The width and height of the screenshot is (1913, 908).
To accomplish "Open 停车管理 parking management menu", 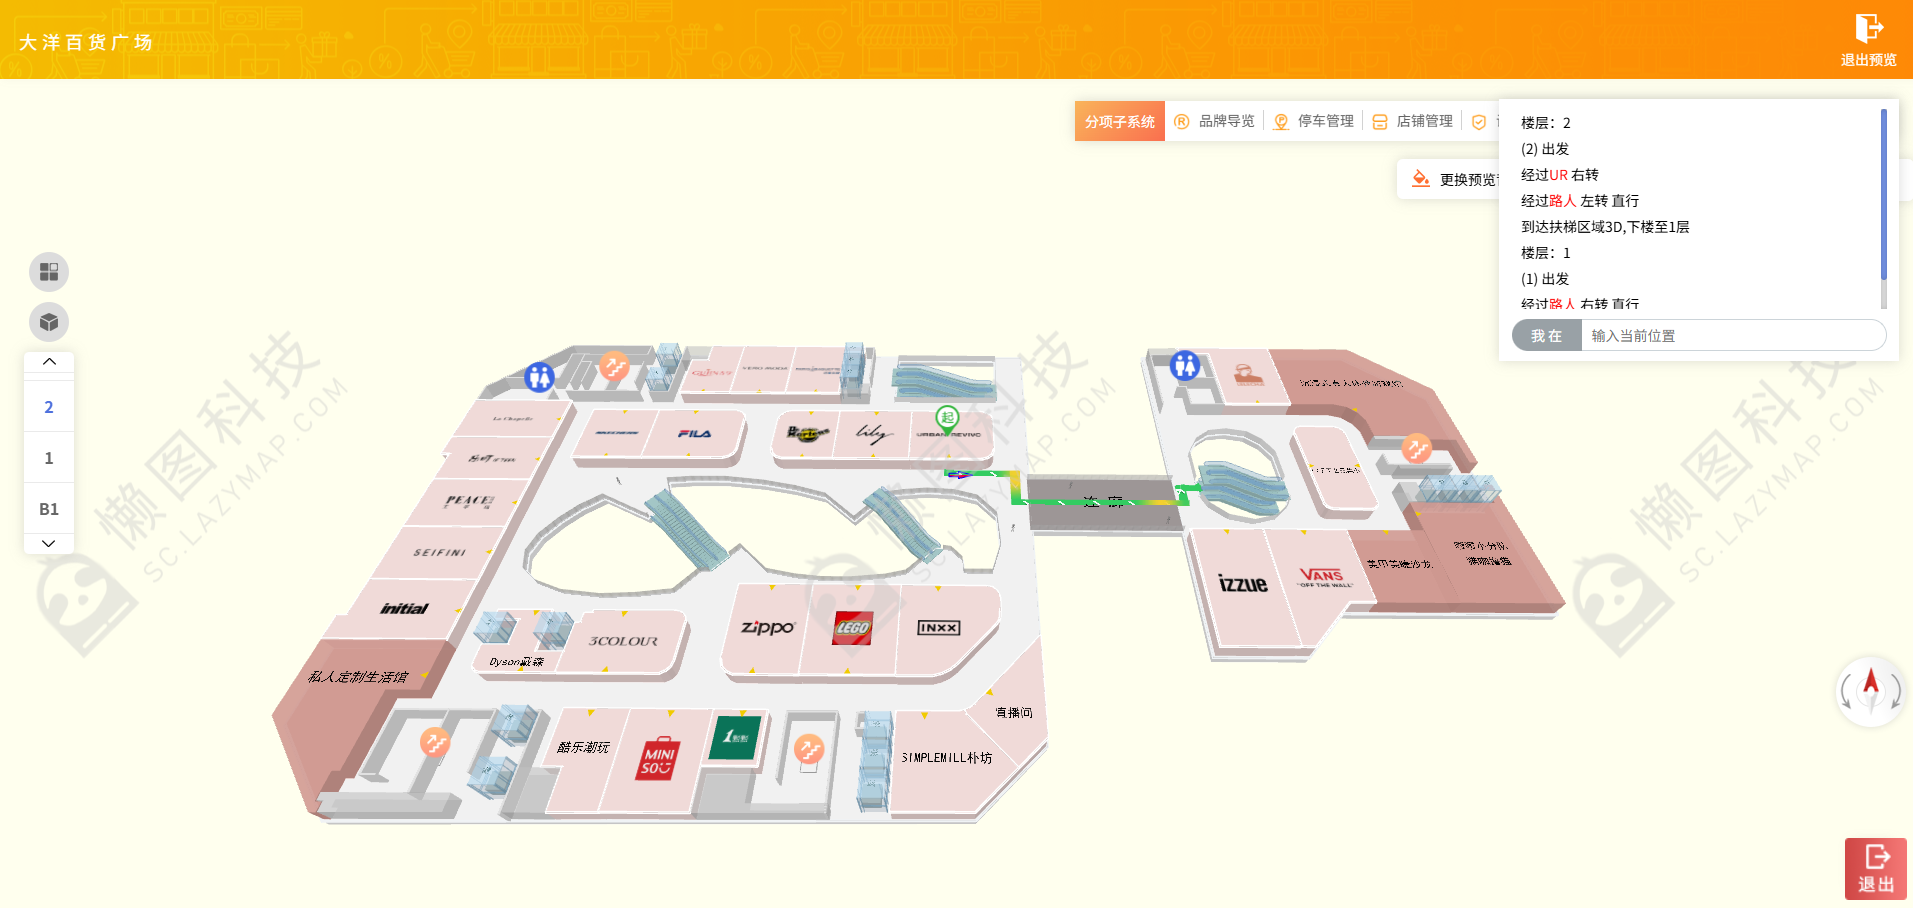I will pos(1313,121).
